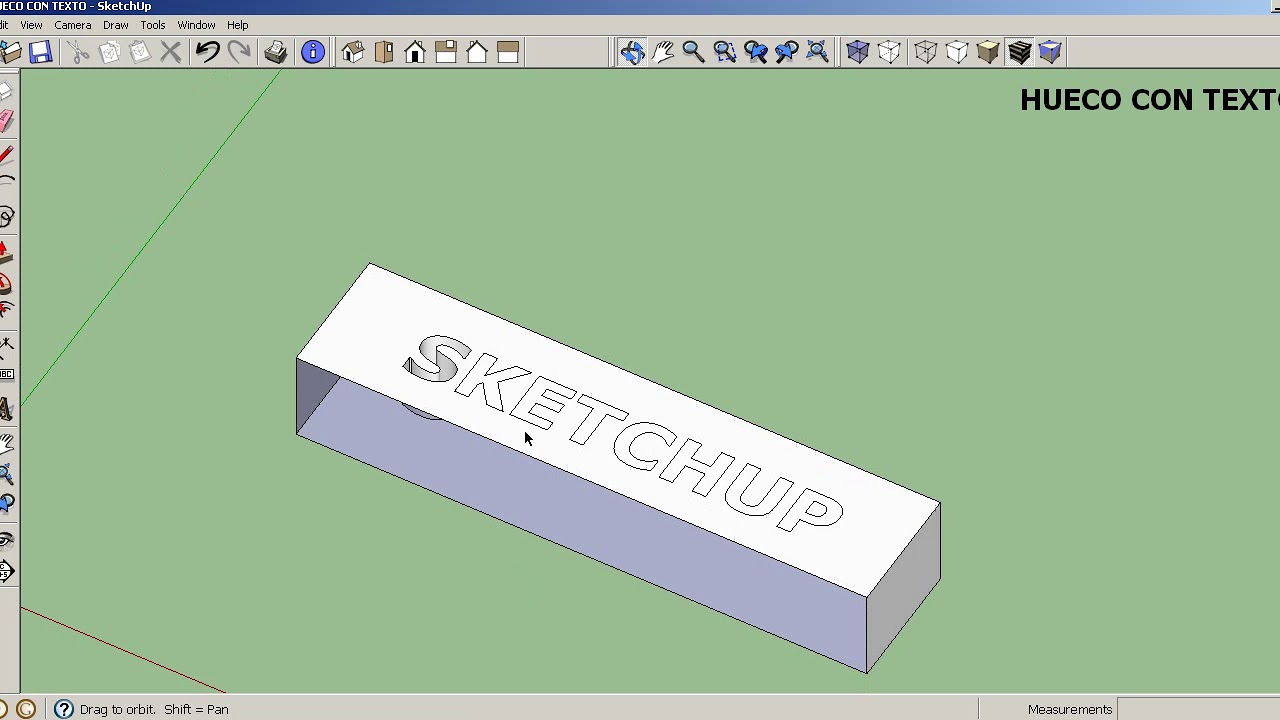Select the Eraser tool in side toolbar

(6, 121)
